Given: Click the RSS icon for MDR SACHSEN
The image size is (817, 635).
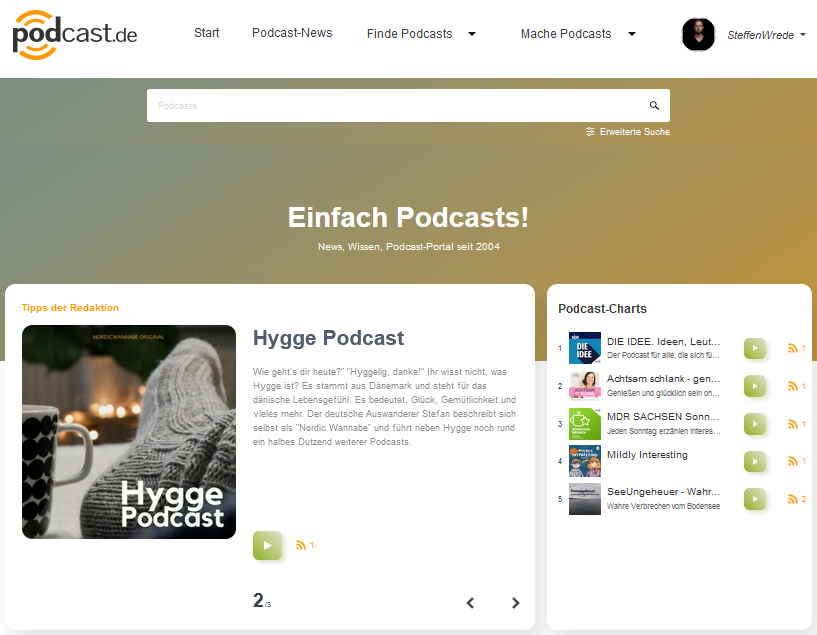Looking at the screenshot, I should pyautogui.click(x=793, y=424).
